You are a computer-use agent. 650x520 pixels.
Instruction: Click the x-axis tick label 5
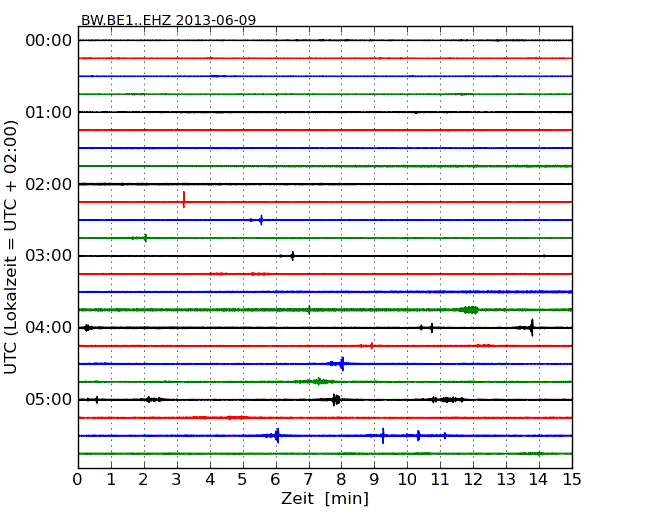coord(243,480)
